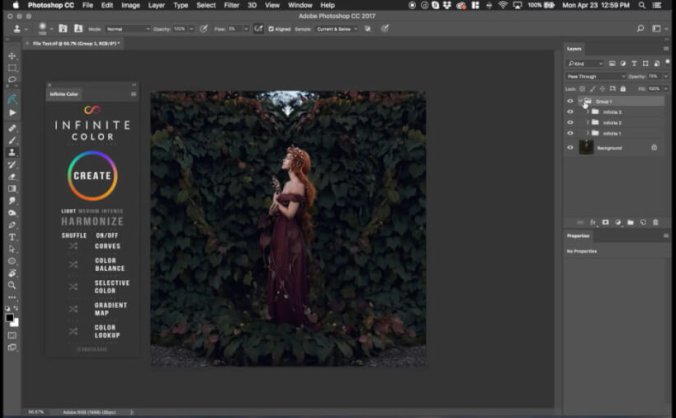Create a new group via folder icon
Screen dimensions: 676x418
[631, 221]
